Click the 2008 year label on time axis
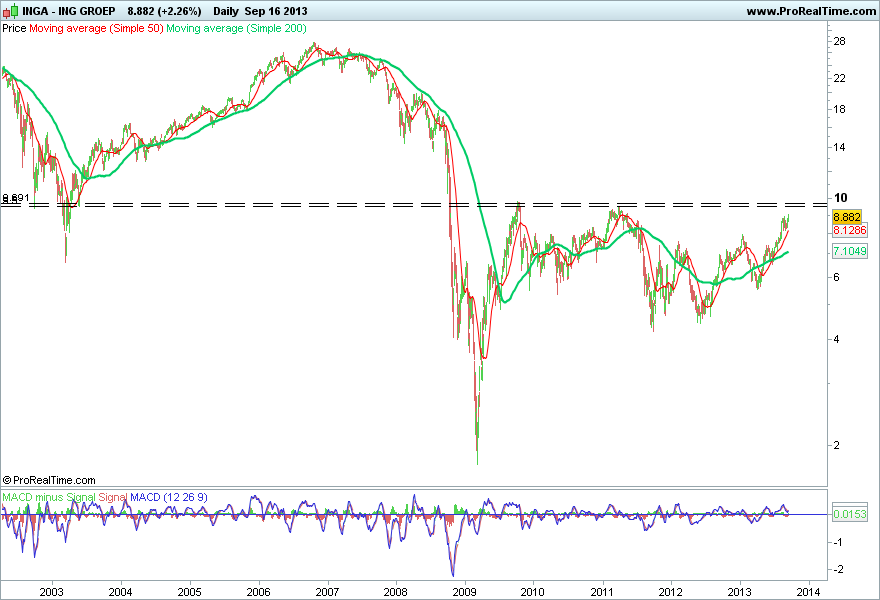This screenshot has height=600, width=880. click(x=396, y=592)
